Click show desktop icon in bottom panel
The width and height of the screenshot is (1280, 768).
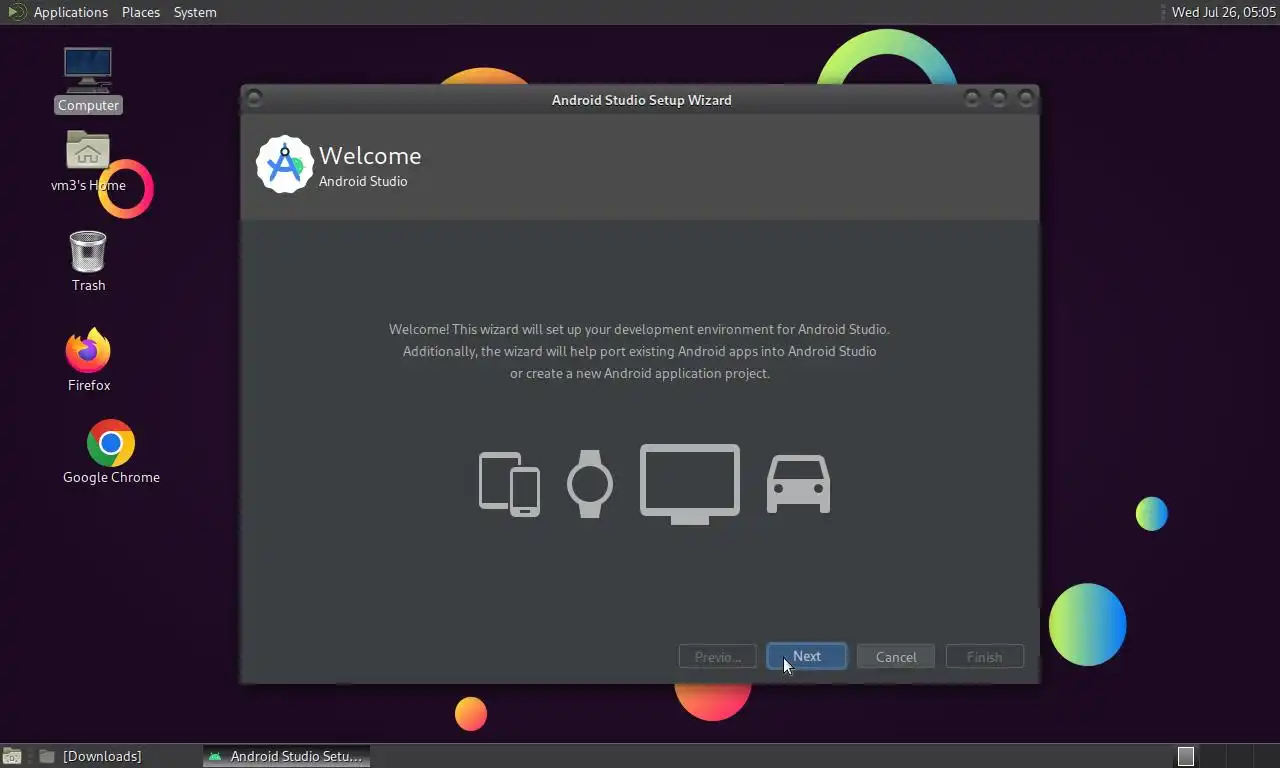click(x=11, y=756)
